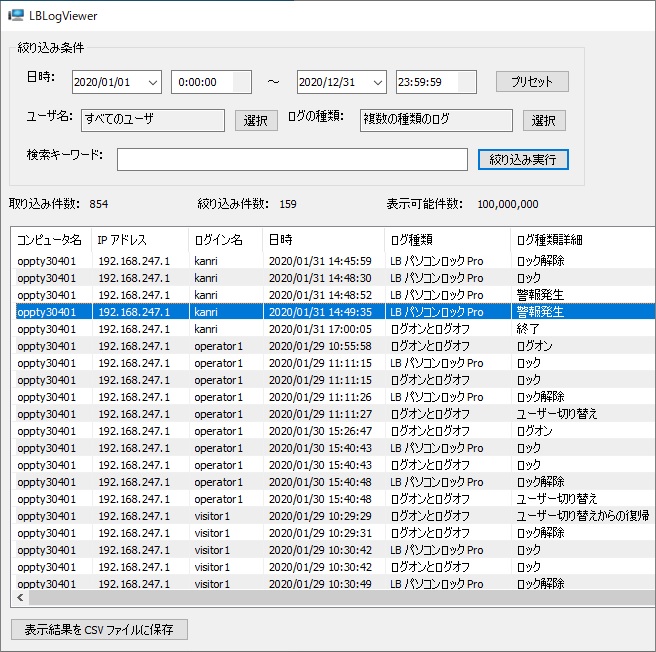Select ロック解除 row at 2020/01/29 11:11:26

tap(334, 397)
